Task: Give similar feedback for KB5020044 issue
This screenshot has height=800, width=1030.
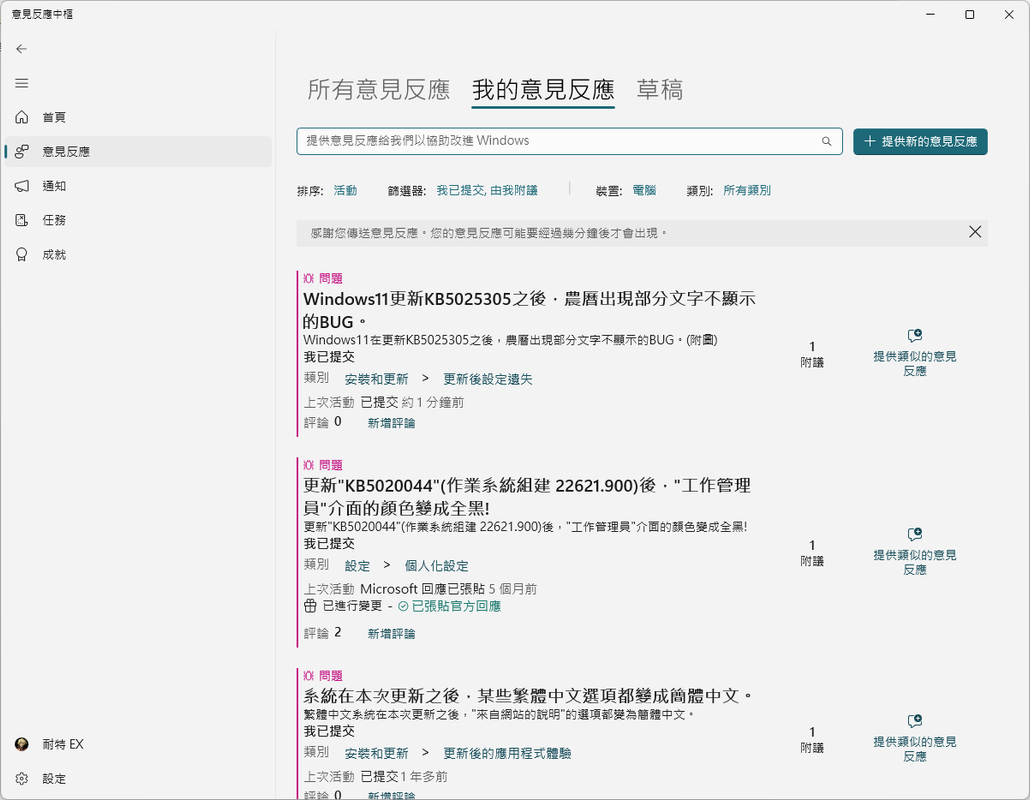Action: 914,552
